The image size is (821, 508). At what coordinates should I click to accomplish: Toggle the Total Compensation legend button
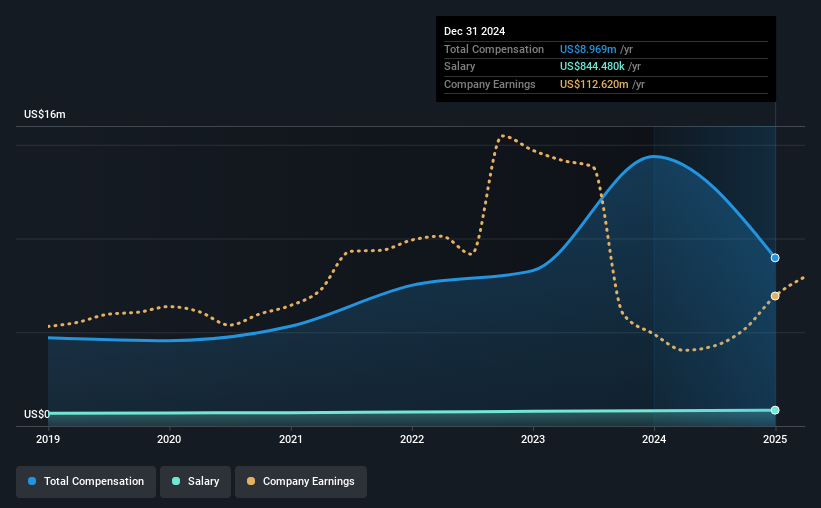86,481
